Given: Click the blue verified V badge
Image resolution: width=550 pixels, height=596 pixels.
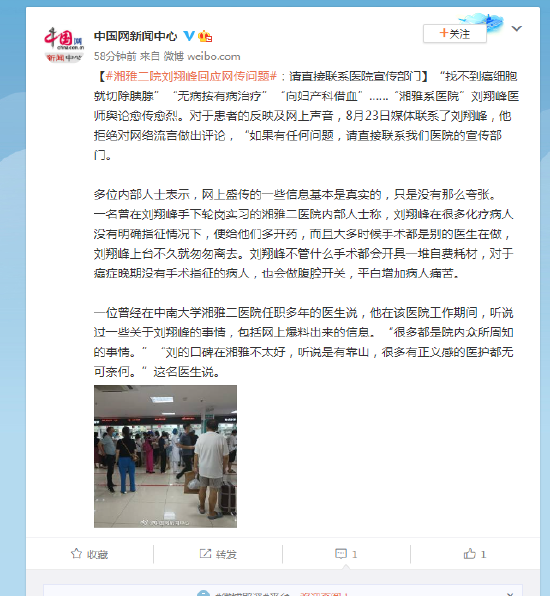Looking at the screenshot, I should click(x=189, y=36).
